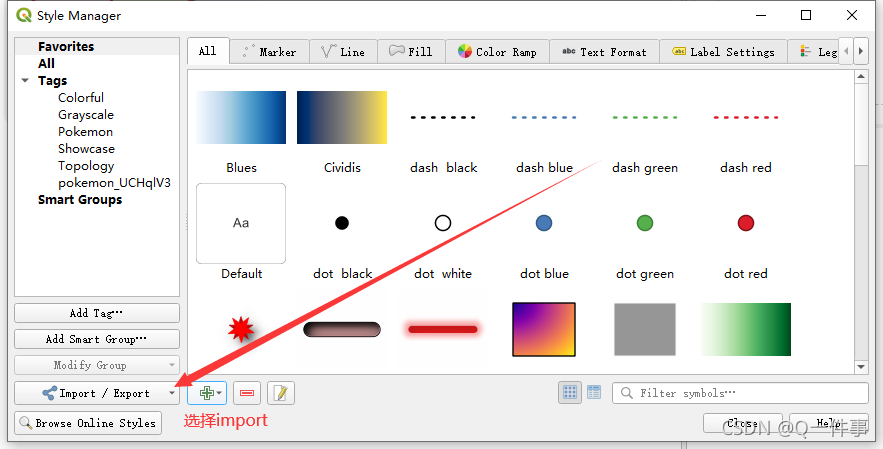Click the Close button
This screenshot has height=449, width=883.
(x=743, y=423)
